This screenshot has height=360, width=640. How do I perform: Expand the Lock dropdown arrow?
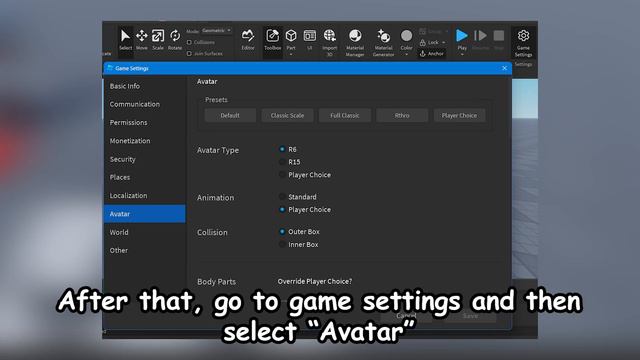444,42
